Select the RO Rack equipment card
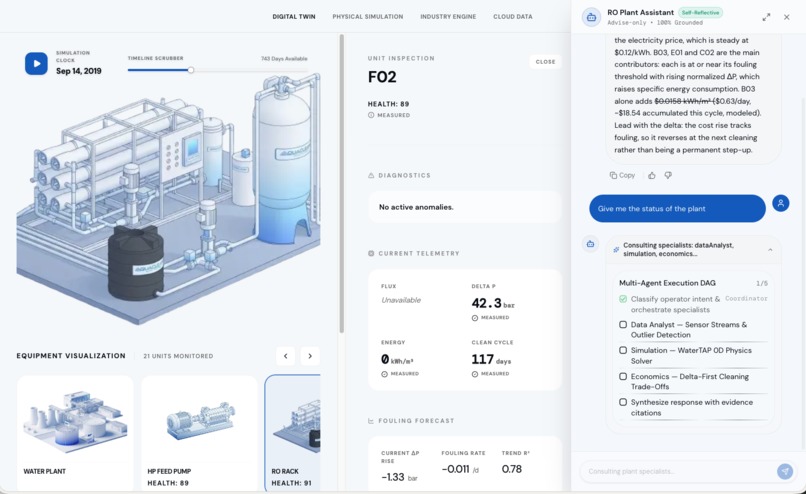 coord(292,432)
